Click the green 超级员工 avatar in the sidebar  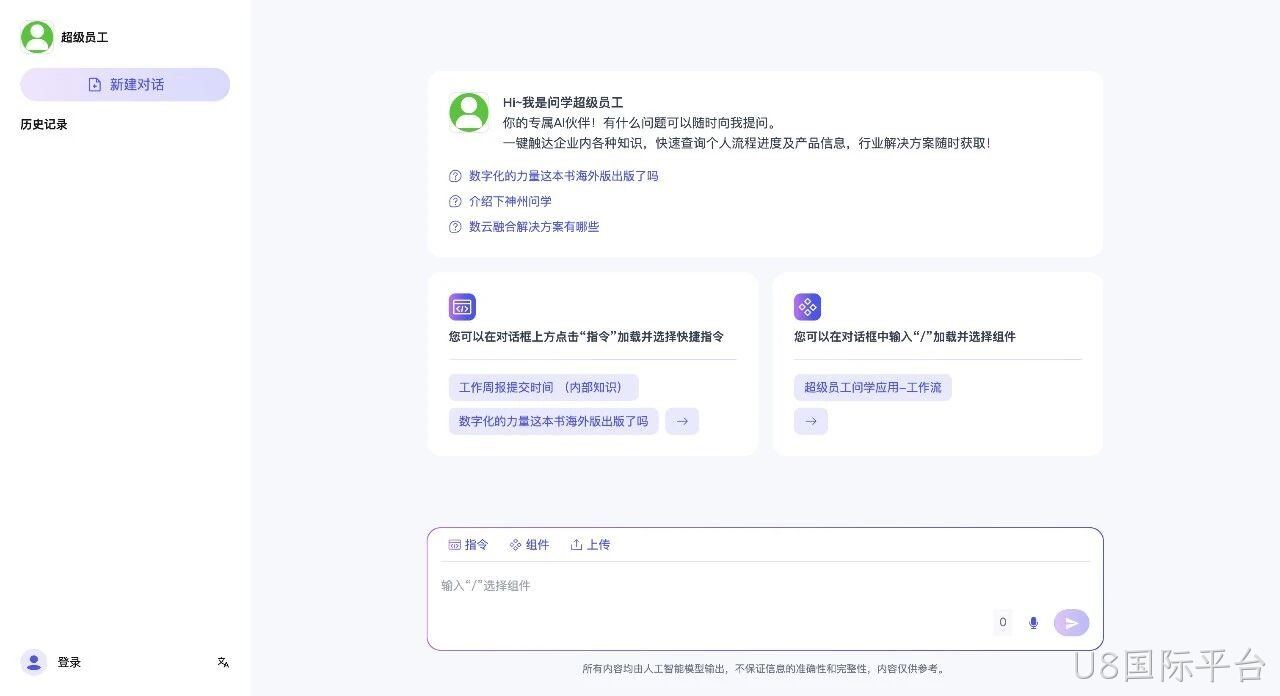[37, 37]
